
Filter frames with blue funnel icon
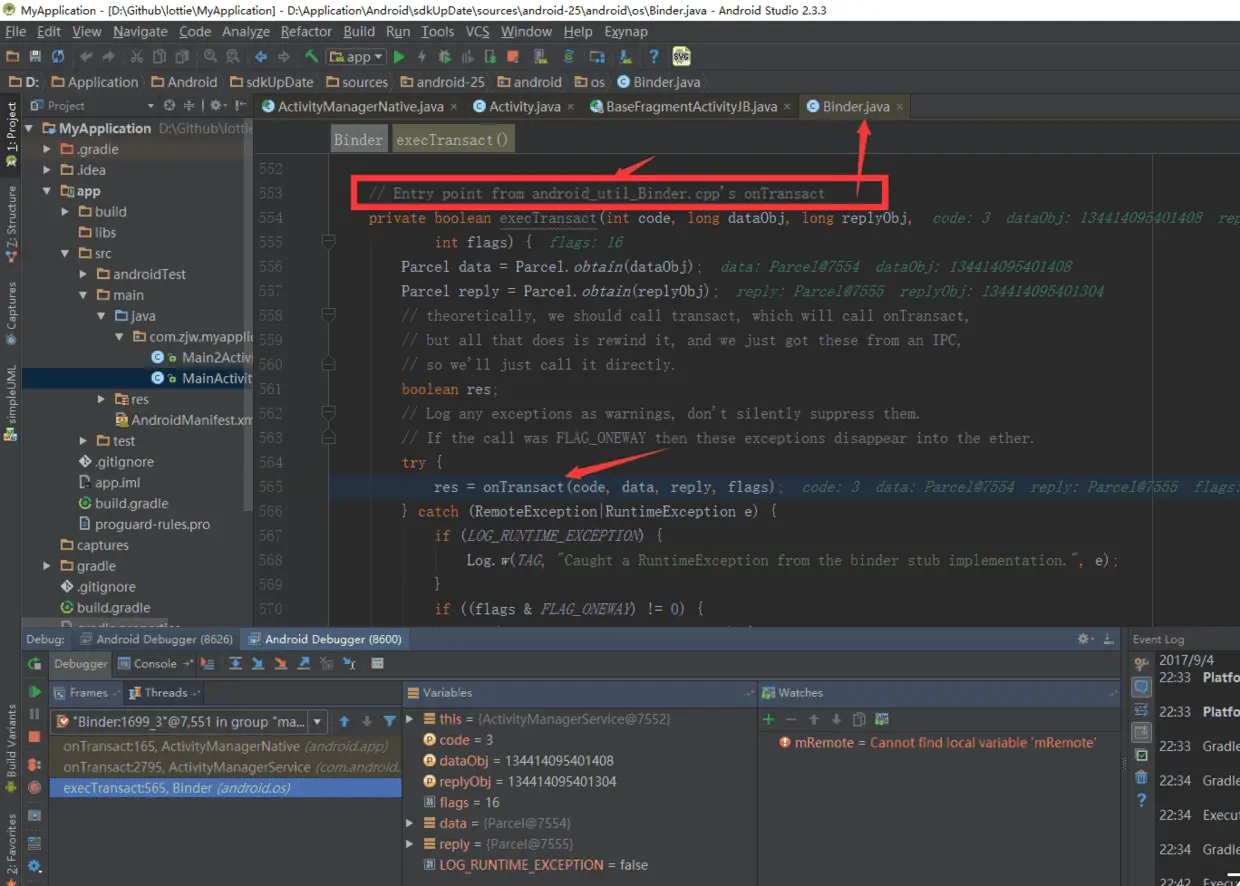tap(390, 721)
